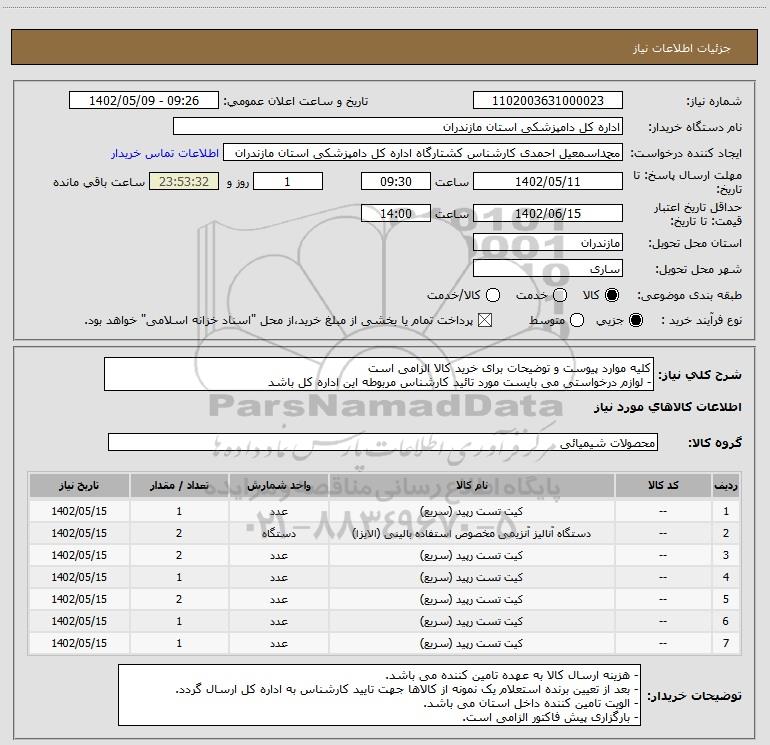Click the delivery province field مازندران
Viewport: 770px width, 745px height.
[548, 243]
